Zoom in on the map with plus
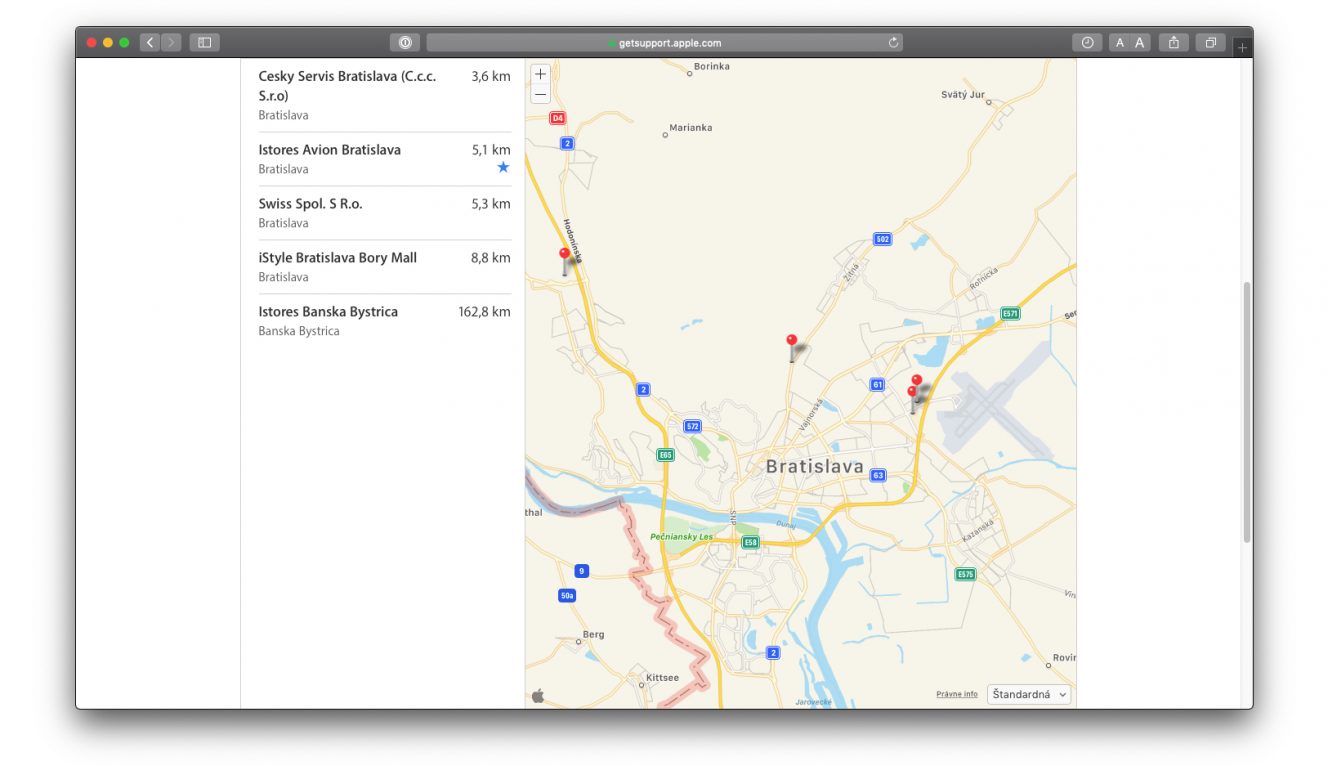The image size is (1328, 766). click(x=541, y=75)
